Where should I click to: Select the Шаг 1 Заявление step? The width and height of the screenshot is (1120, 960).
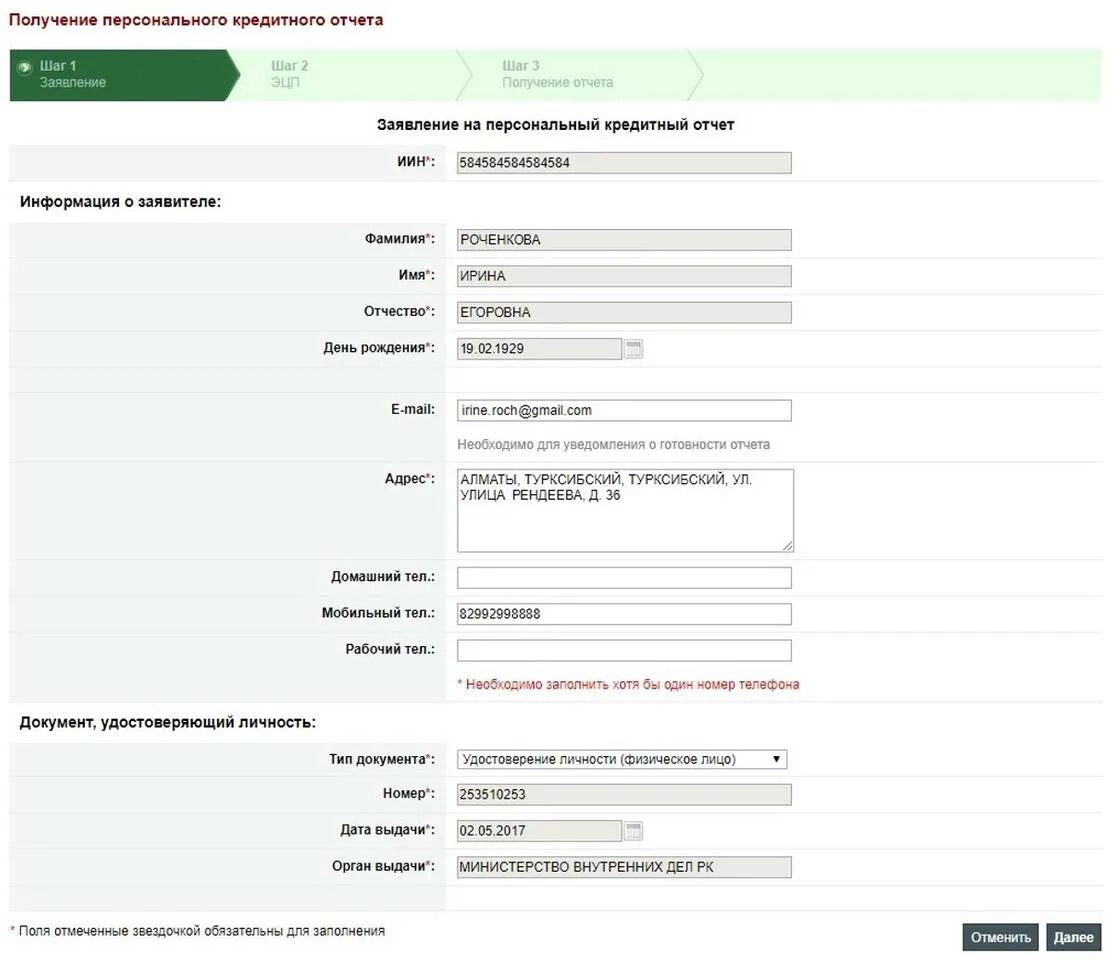point(124,75)
